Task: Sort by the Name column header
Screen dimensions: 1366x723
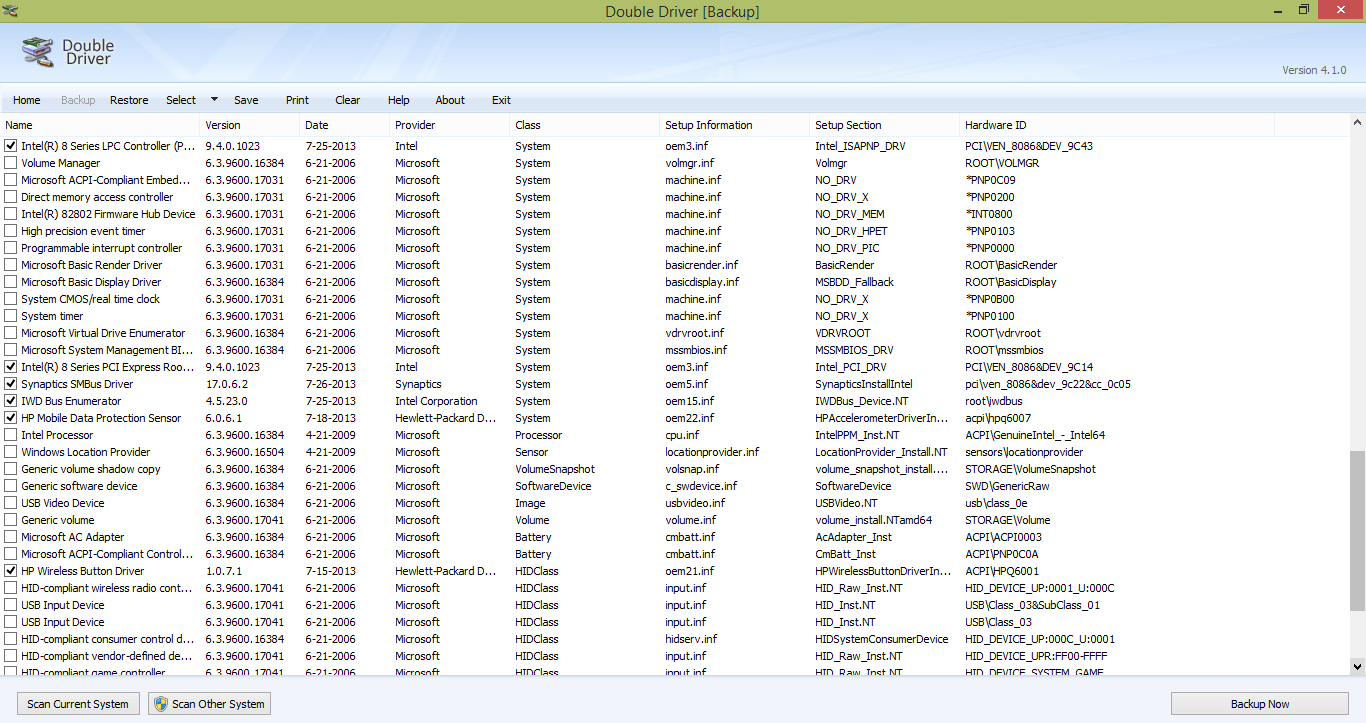Action: pyautogui.click(x=100, y=125)
